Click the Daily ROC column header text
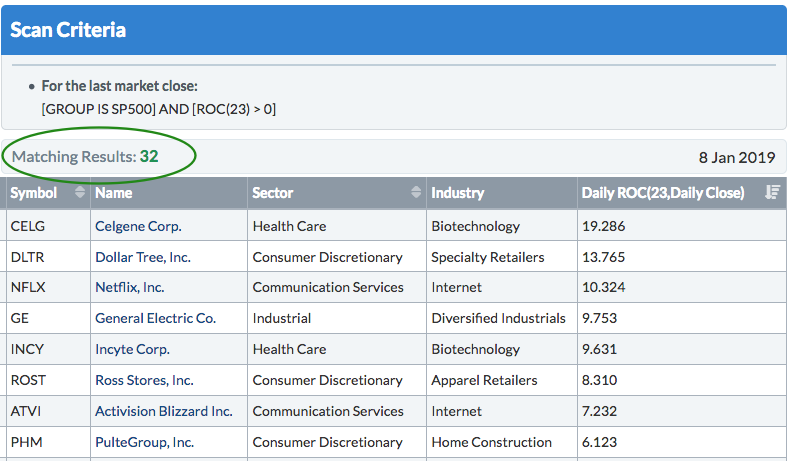Viewport: 795px width, 461px height. (662, 192)
